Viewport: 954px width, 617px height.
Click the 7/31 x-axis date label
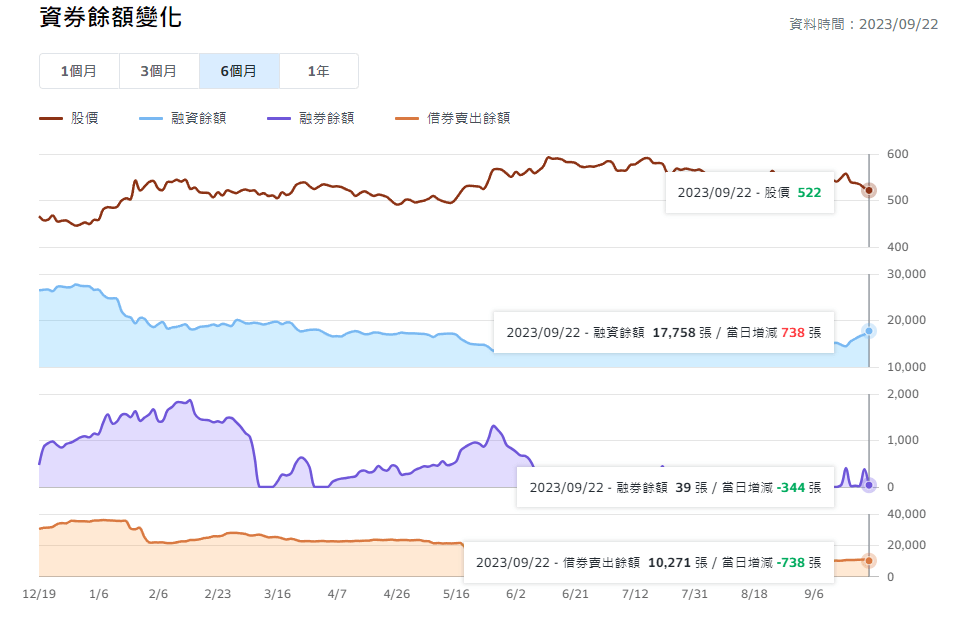click(x=695, y=594)
